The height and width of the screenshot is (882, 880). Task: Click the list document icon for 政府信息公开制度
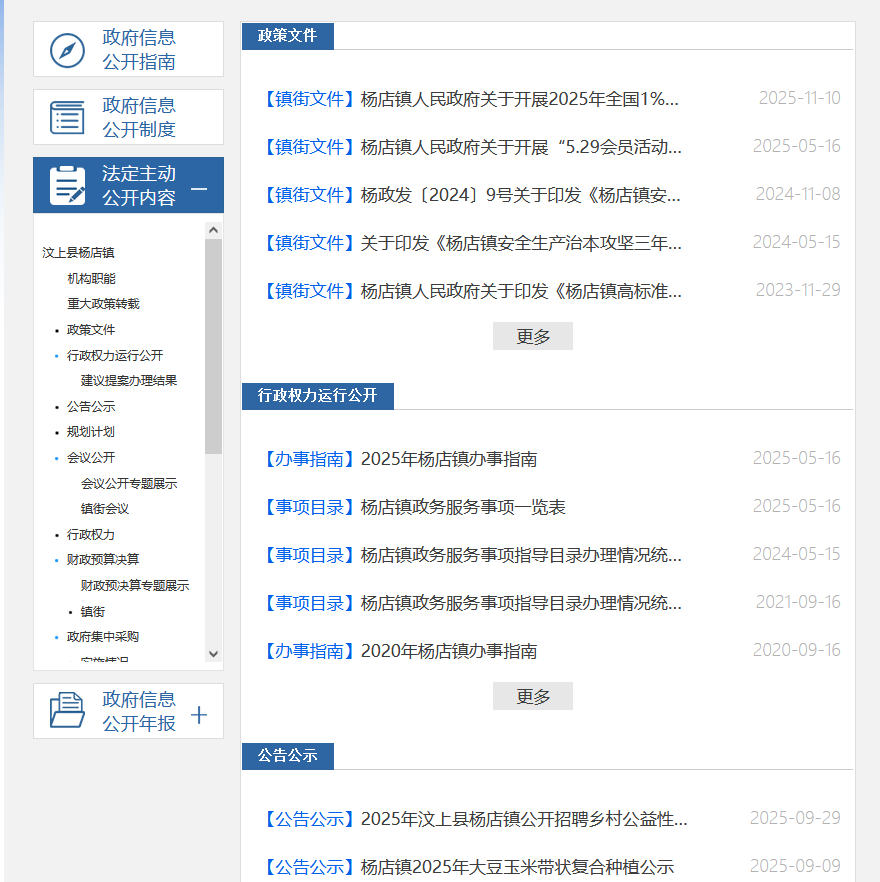tap(67, 117)
